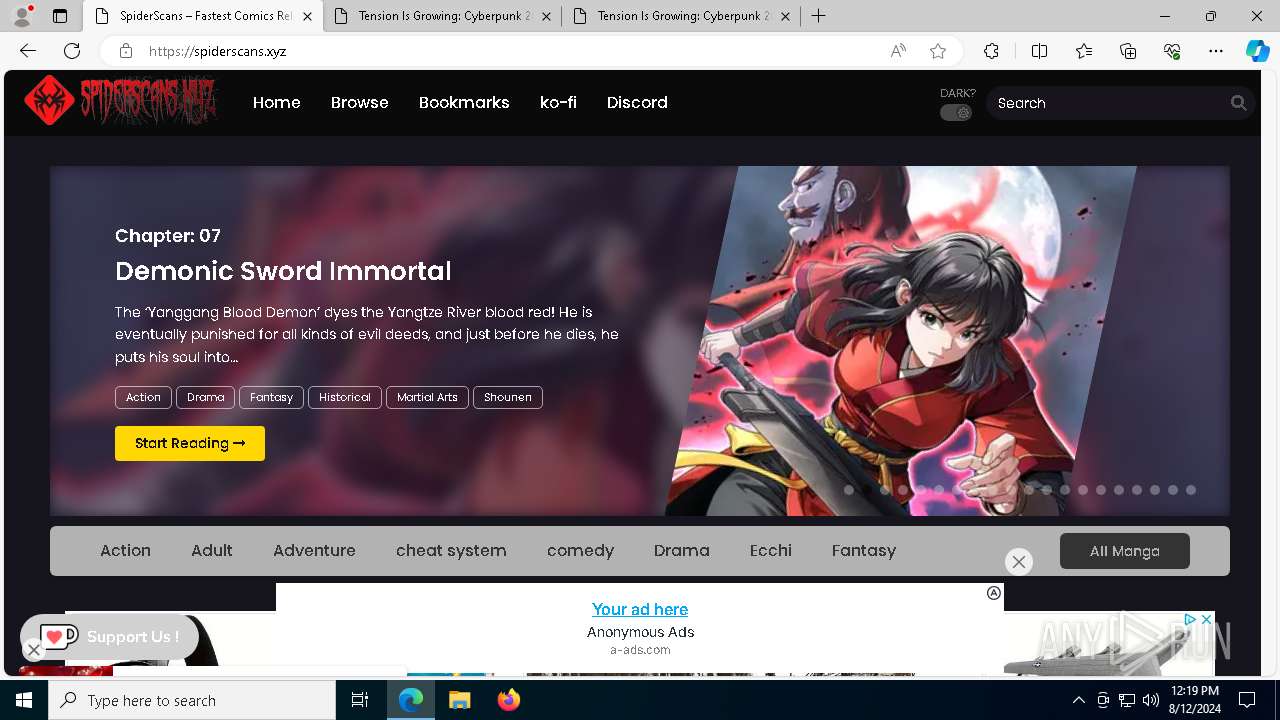Screen dimensions: 1280x720
Task: Open the Adventure category
Action: 314,551
